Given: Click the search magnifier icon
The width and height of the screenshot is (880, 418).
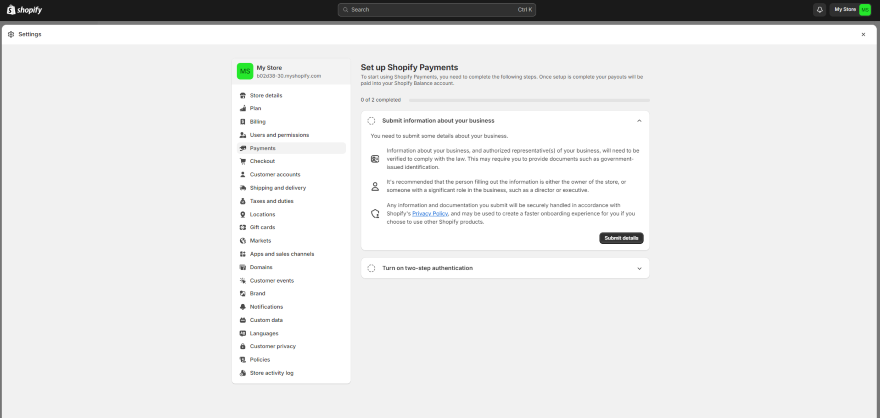Looking at the screenshot, I should (346, 10).
